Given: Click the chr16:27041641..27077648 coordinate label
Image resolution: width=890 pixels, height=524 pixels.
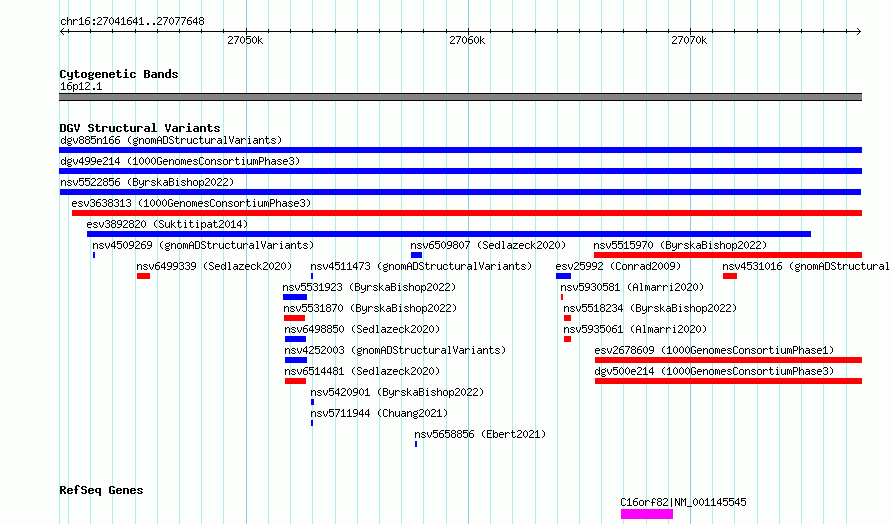Looking at the screenshot, I should pyautogui.click(x=132, y=21).
